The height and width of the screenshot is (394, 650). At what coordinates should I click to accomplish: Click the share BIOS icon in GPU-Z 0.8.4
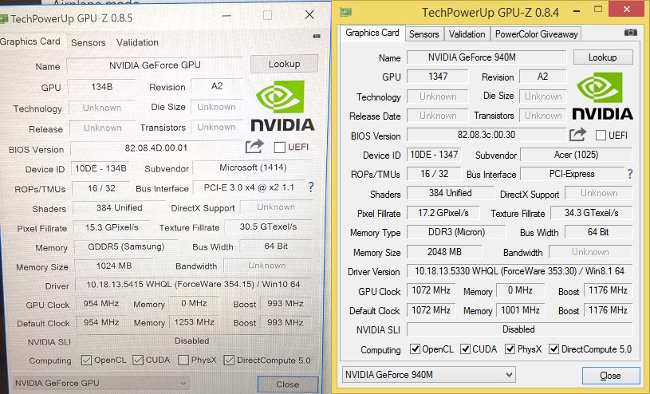577,134
